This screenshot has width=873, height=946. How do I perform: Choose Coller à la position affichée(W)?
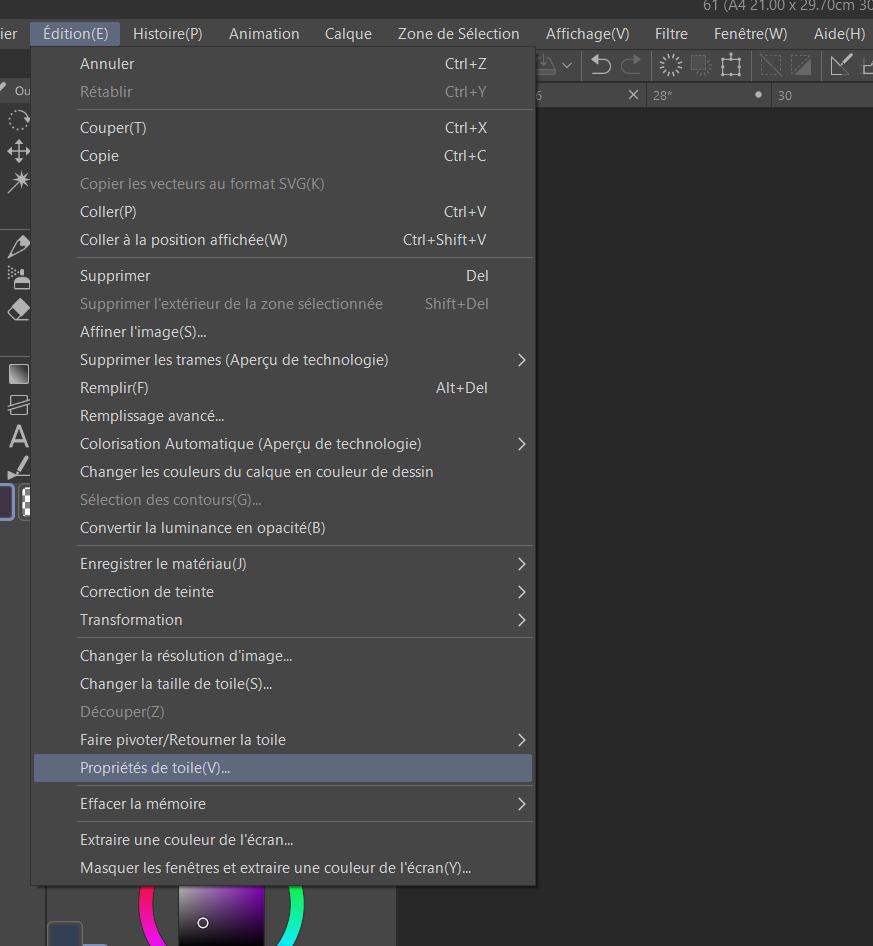[283, 240]
